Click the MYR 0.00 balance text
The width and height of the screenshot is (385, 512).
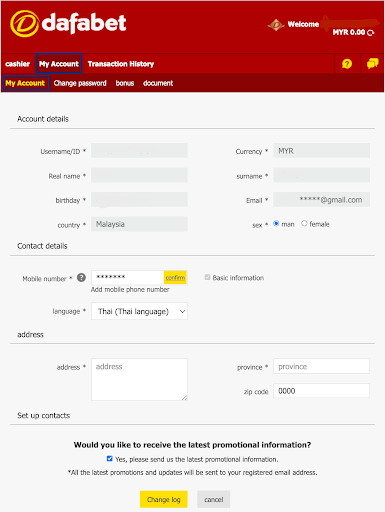pos(349,32)
